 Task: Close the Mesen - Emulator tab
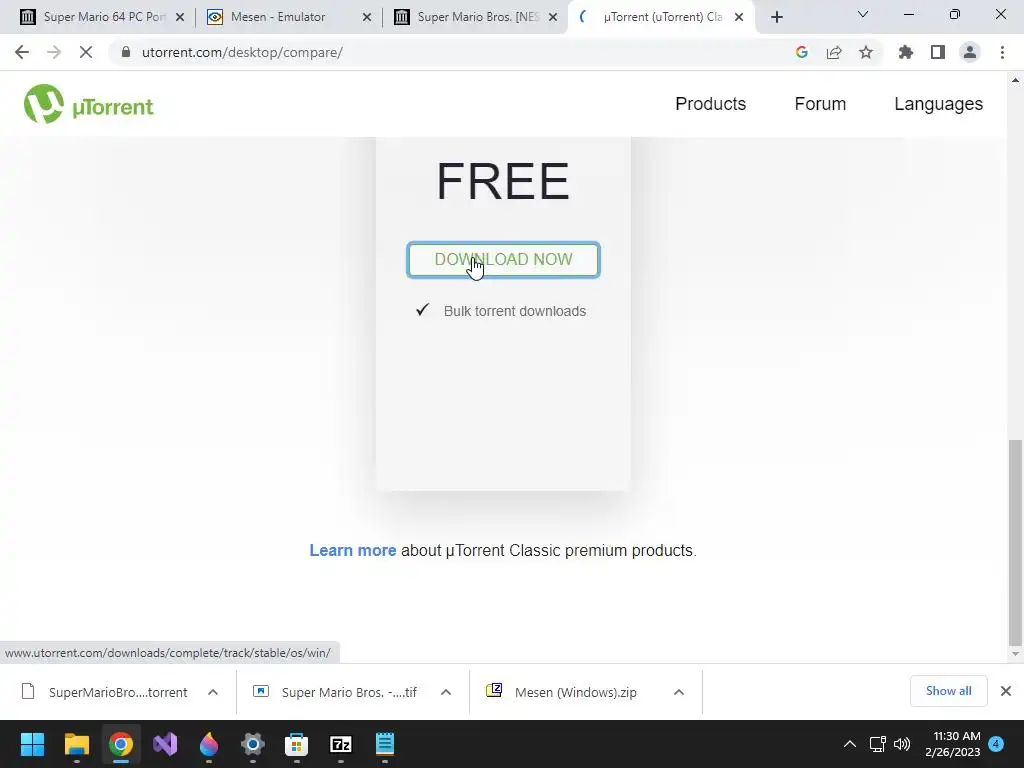point(367,17)
